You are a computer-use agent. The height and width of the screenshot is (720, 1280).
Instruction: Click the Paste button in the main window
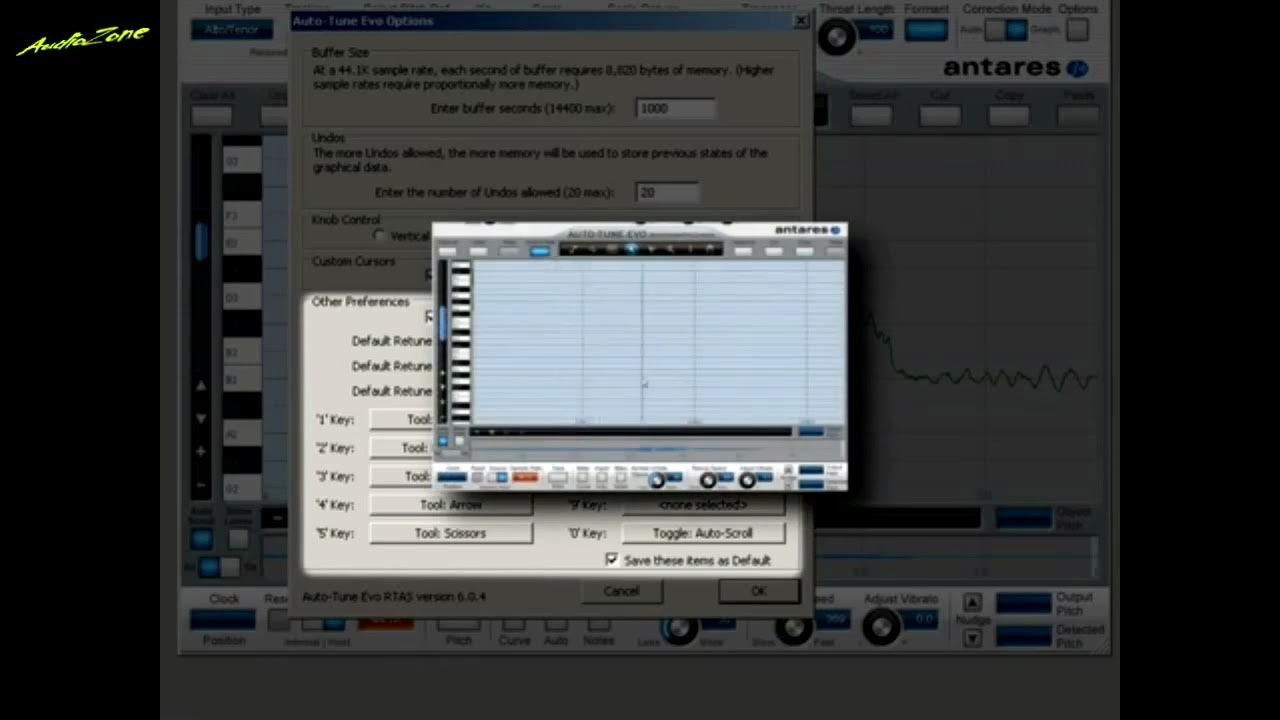tap(1078, 115)
